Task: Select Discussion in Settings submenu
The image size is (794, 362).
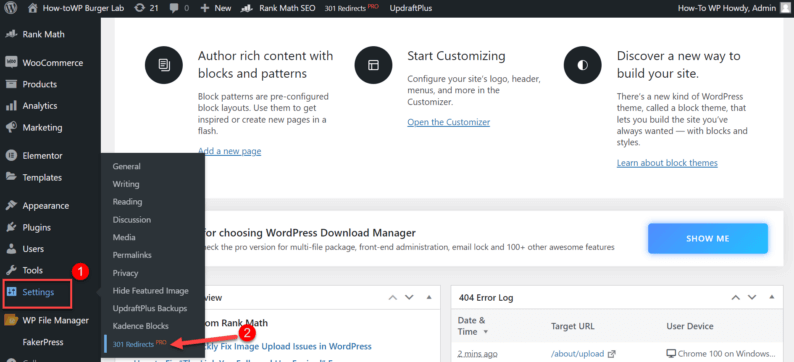Action: (x=132, y=220)
